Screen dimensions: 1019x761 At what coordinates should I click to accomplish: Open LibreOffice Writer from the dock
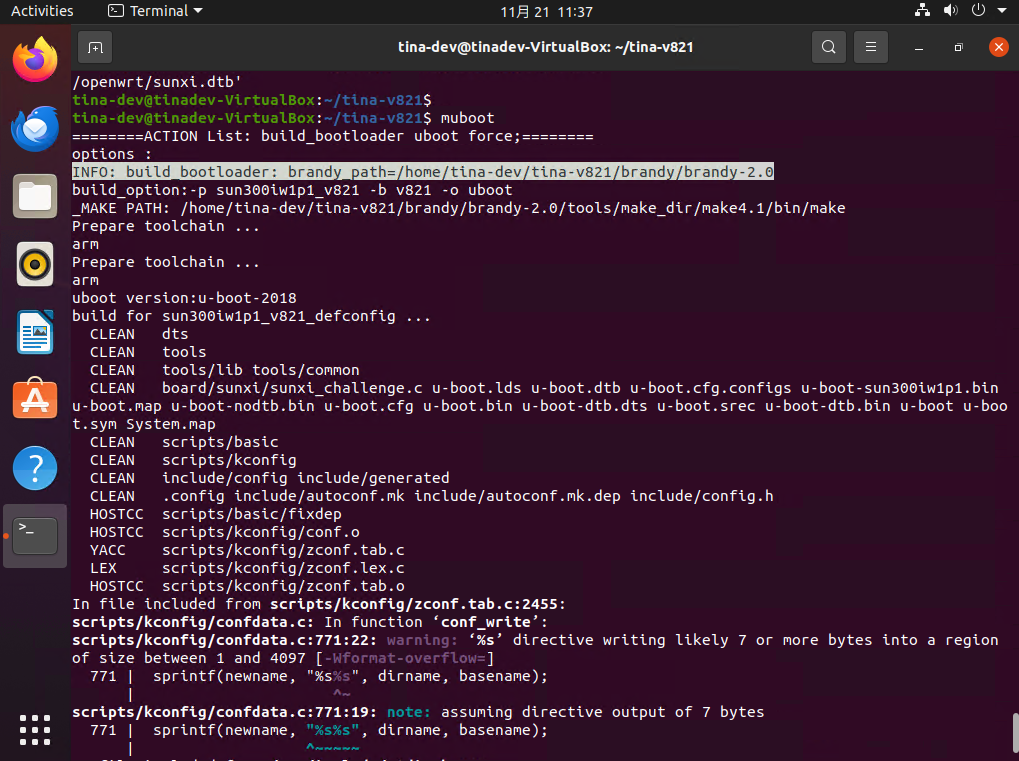pos(34,332)
